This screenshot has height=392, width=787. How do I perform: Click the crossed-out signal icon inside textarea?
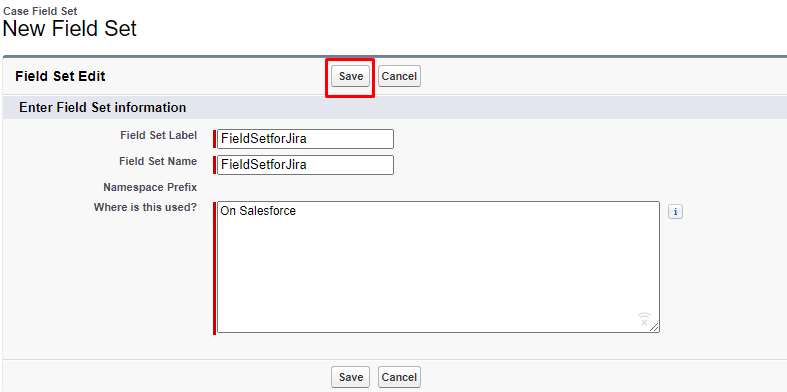coord(644,319)
